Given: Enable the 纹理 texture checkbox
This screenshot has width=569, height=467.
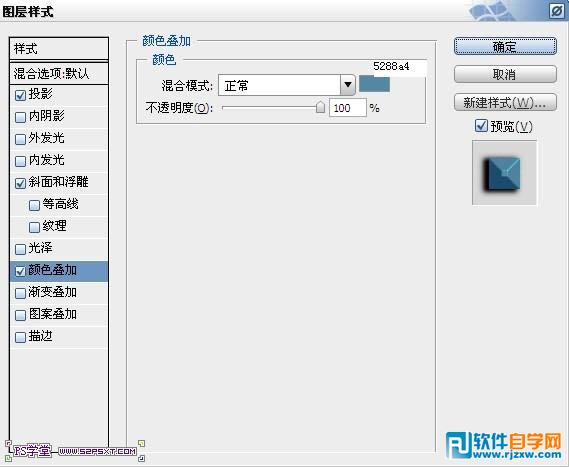Looking at the screenshot, I should pos(34,227).
